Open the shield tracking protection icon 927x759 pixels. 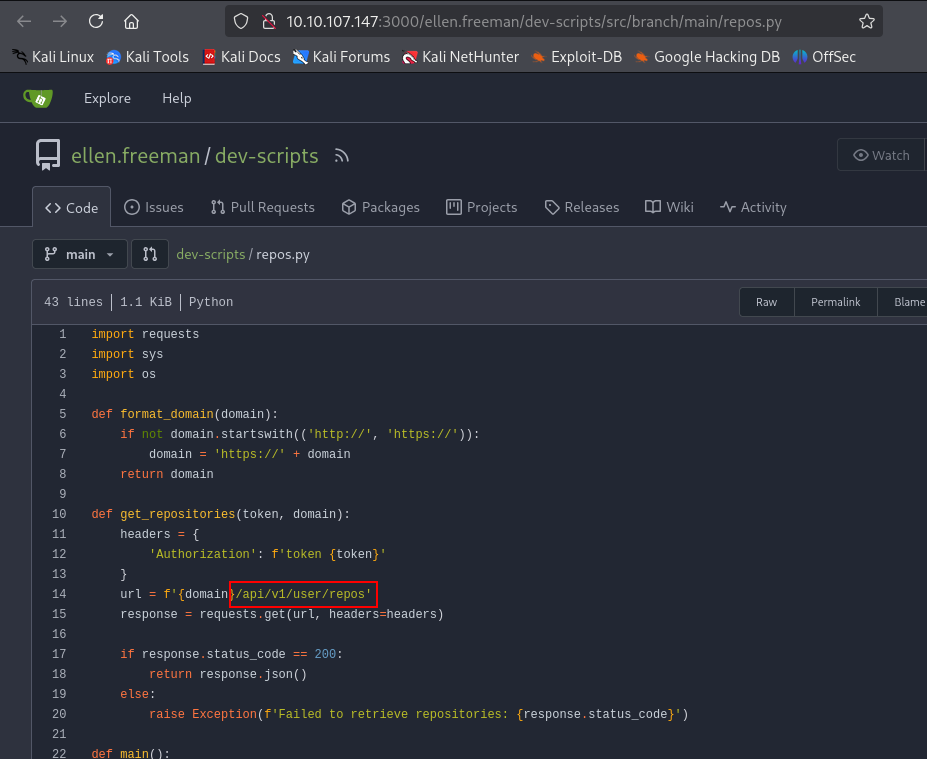[x=241, y=22]
